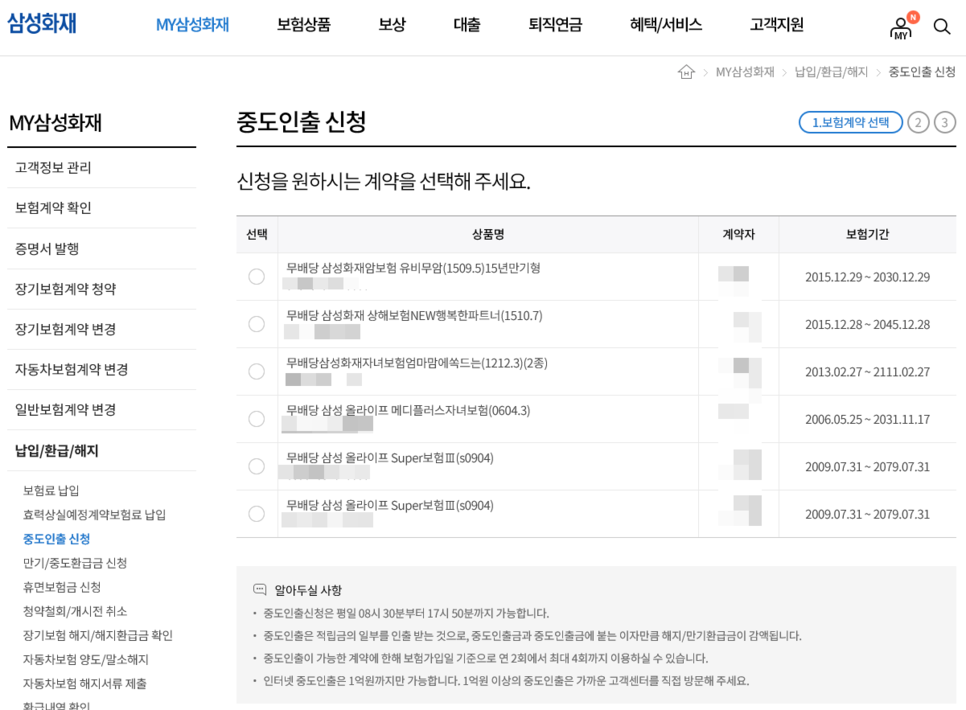Select radio for 유비무암(1509.5)15년만기형 contract
This screenshot has width=966, height=710.
coord(256,277)
